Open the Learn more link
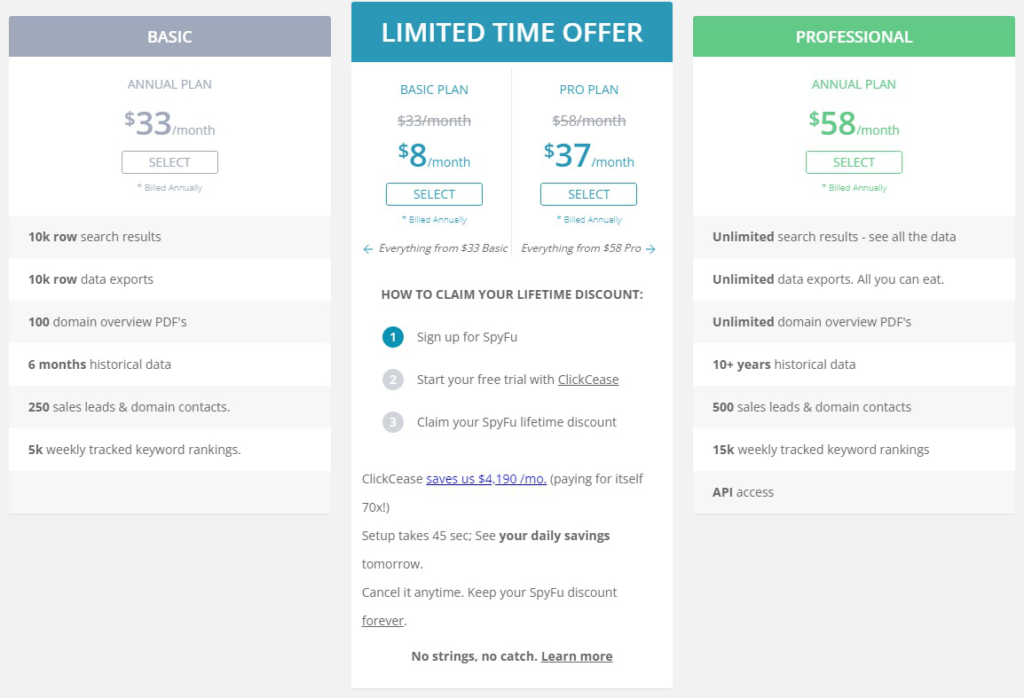1024x698 pixels. click(x=577, y=656)
